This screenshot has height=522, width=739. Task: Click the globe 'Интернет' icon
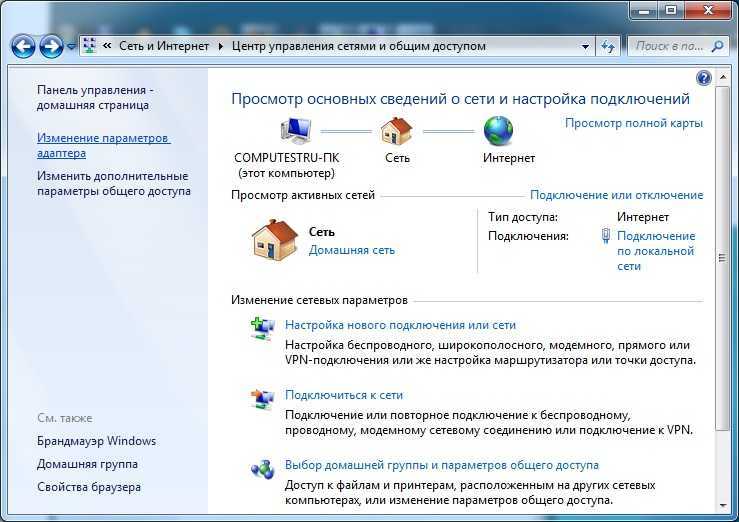click(x=498, y=130)
